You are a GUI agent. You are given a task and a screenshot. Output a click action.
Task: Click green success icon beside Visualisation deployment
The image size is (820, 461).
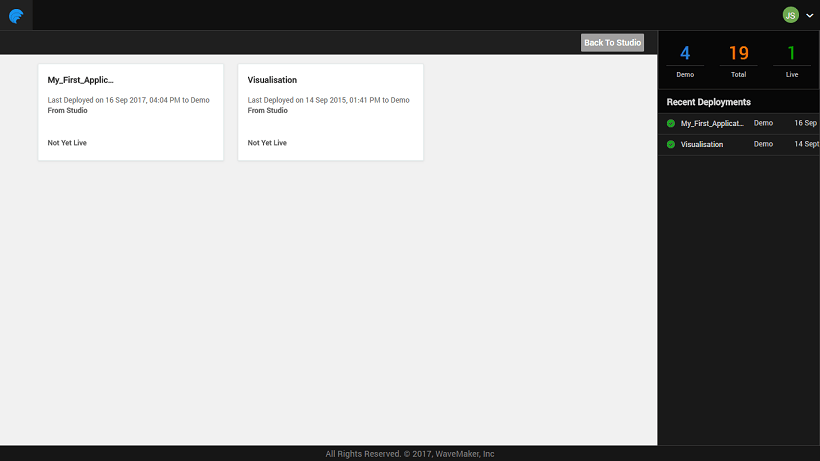pos(671,144)
